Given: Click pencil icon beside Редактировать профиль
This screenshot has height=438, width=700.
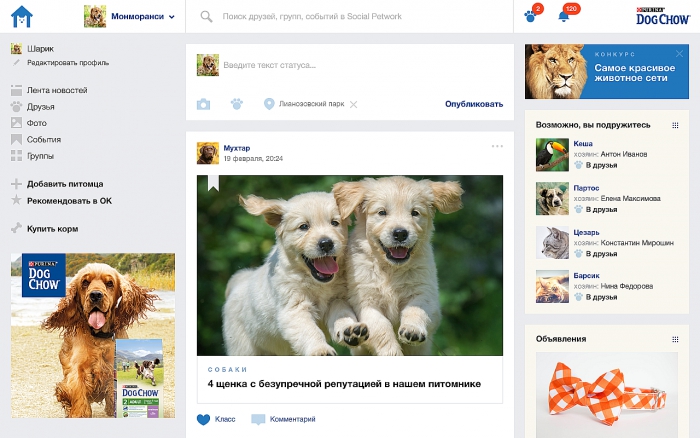Looking at the screenshot, I should click(17, 63).
